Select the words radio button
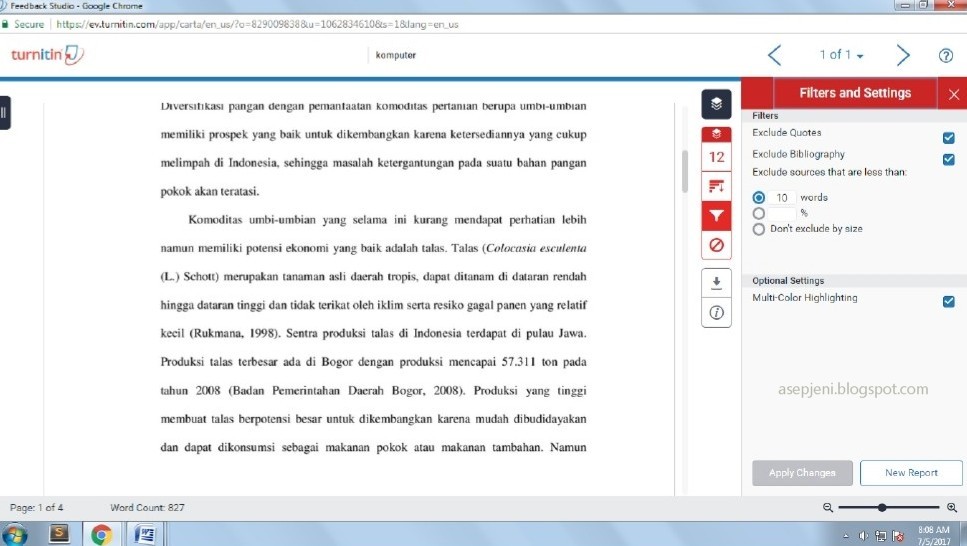Screen dimensions: 967x546 pos(759,197)
